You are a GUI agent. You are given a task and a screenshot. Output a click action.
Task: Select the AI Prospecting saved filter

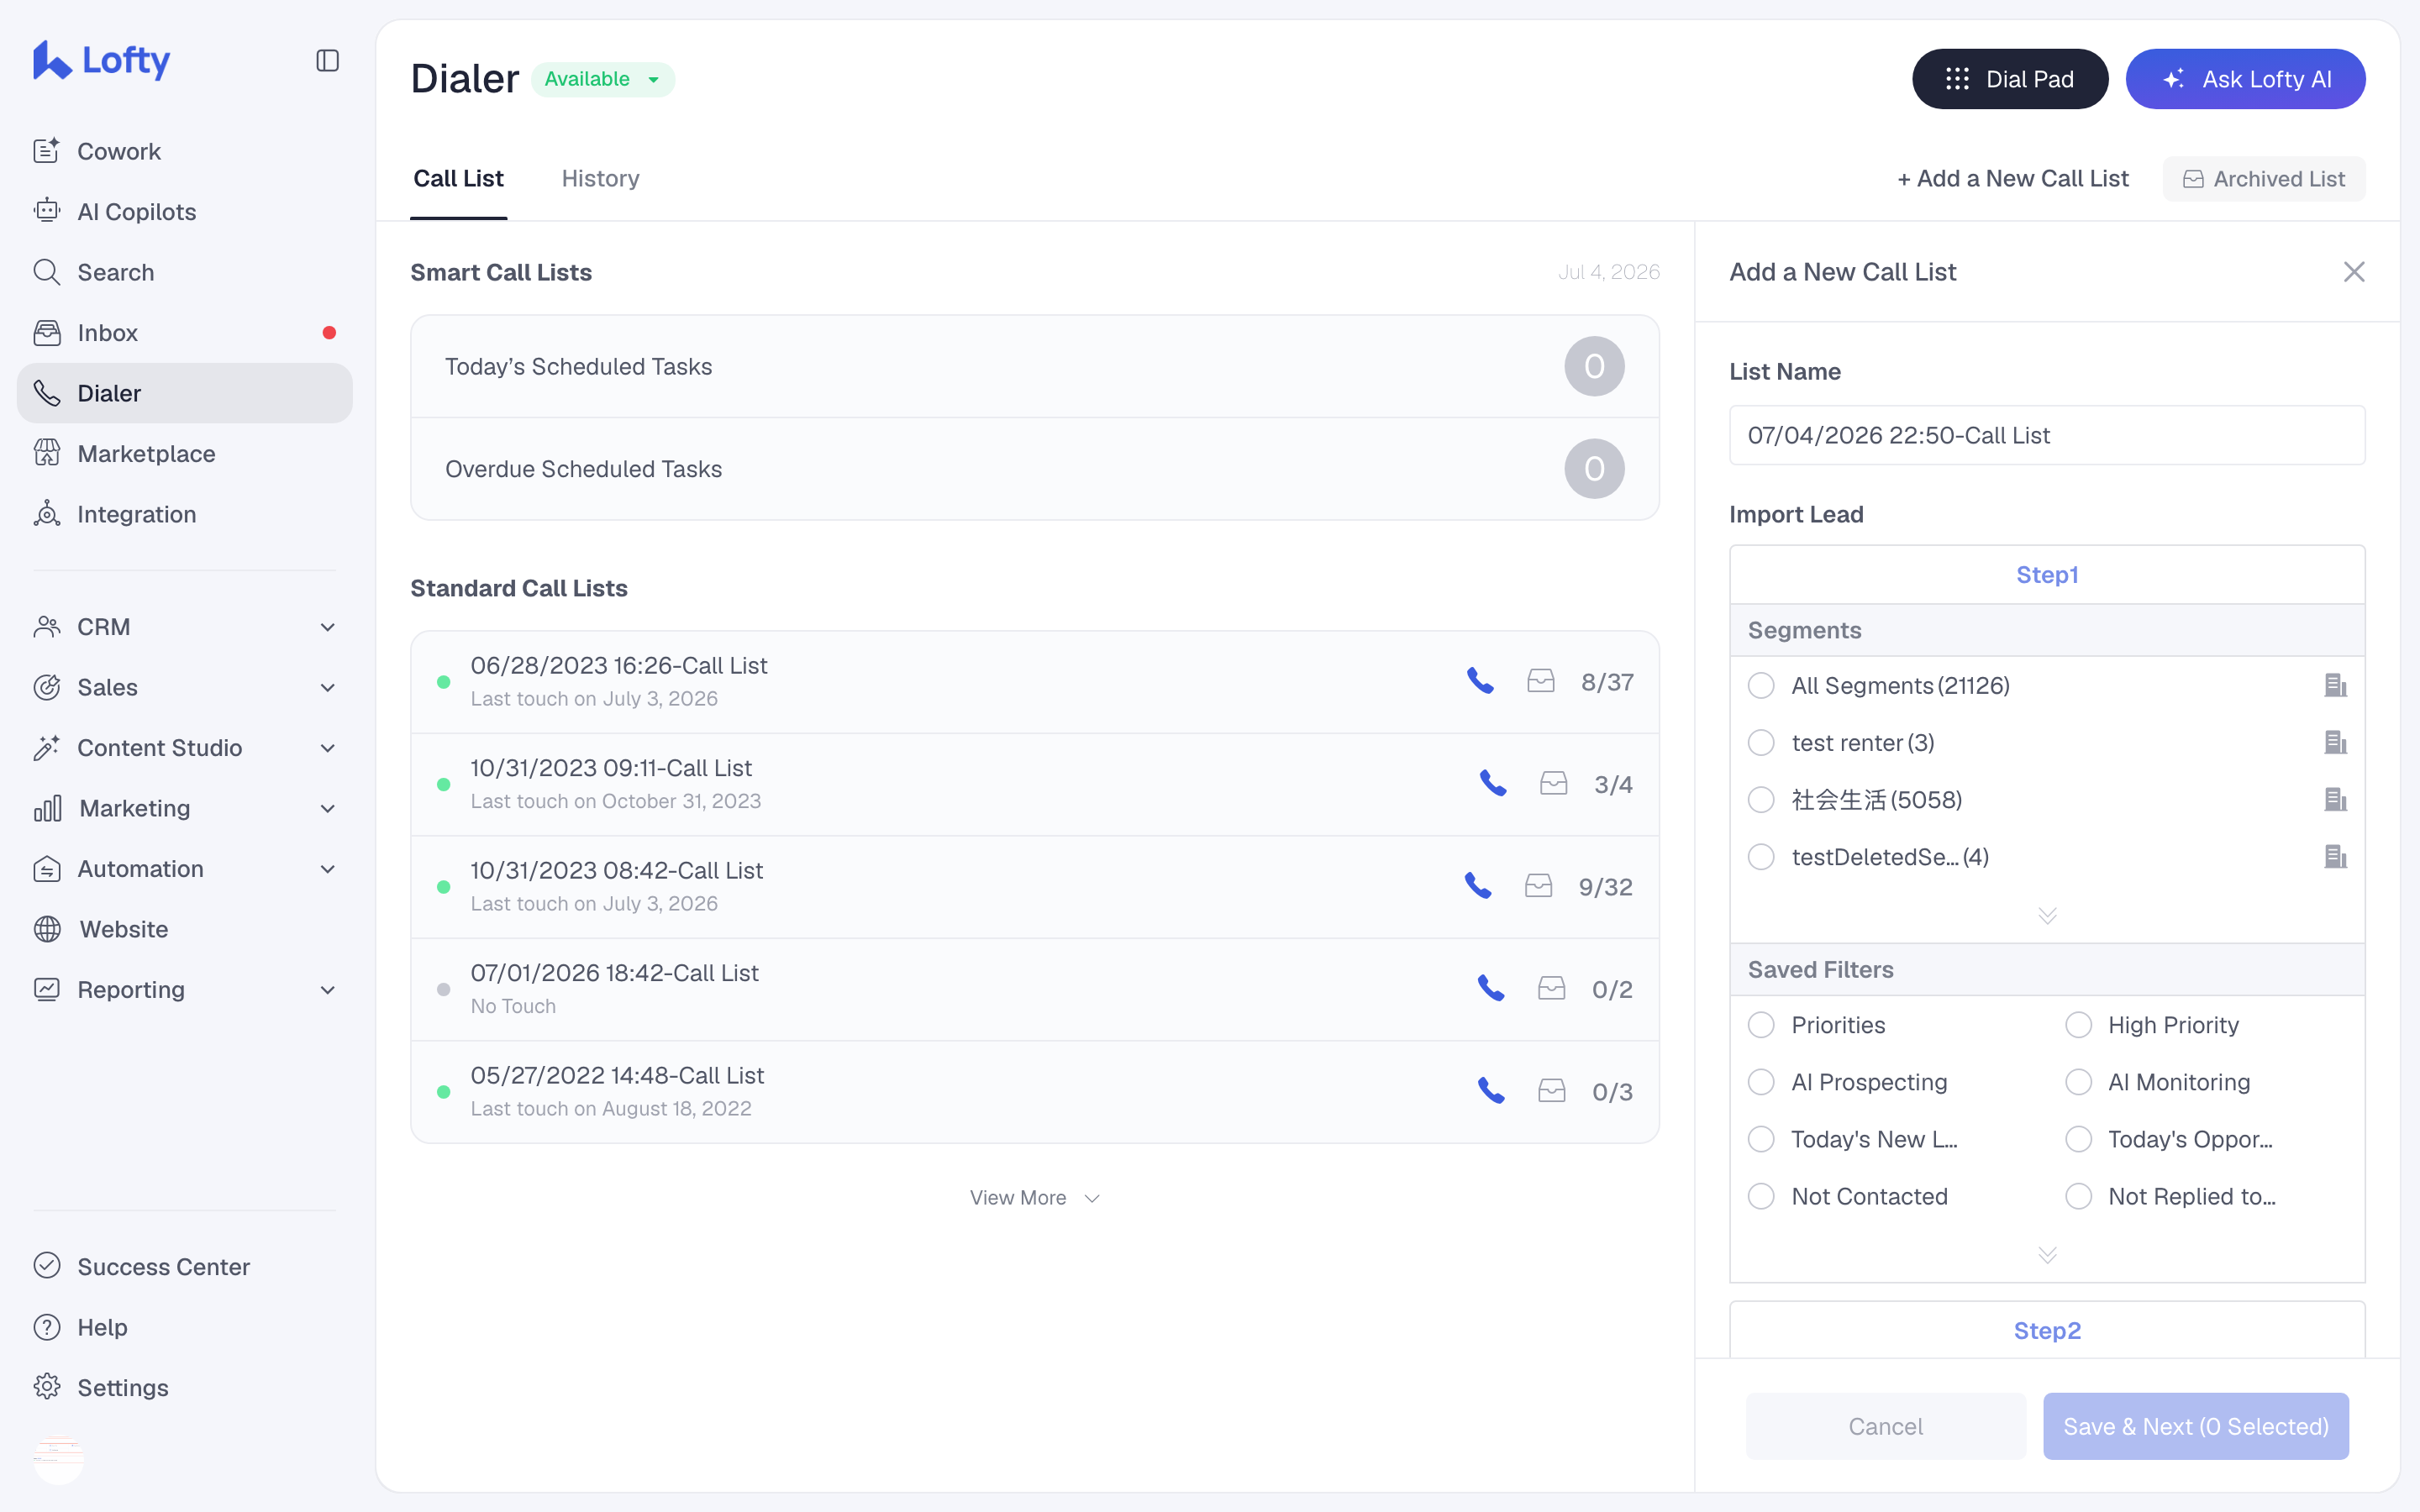click(1761, 1082)
